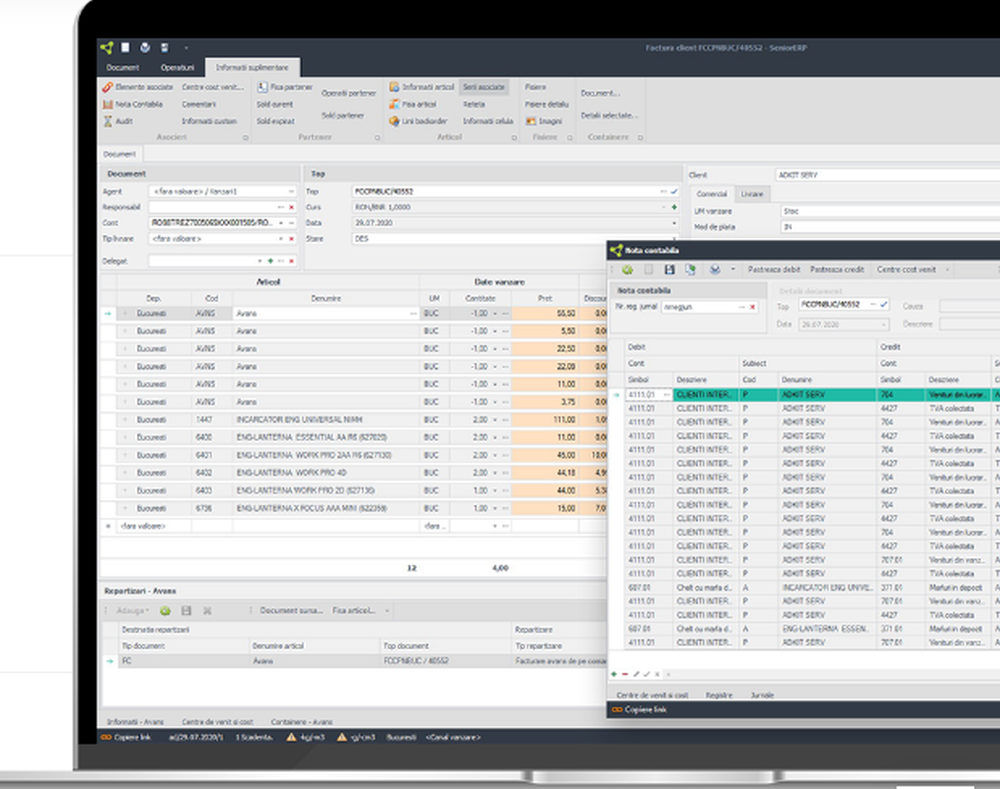1000x789 pixels.
Task: Open the Centre cost venit dropdown
Action: point(947,269)
